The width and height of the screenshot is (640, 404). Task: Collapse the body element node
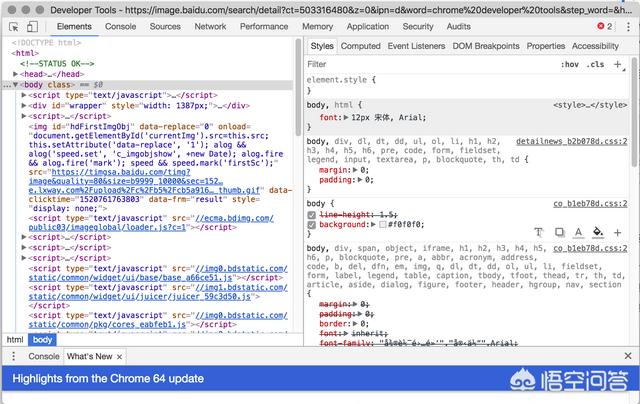(x=16, y=84)
